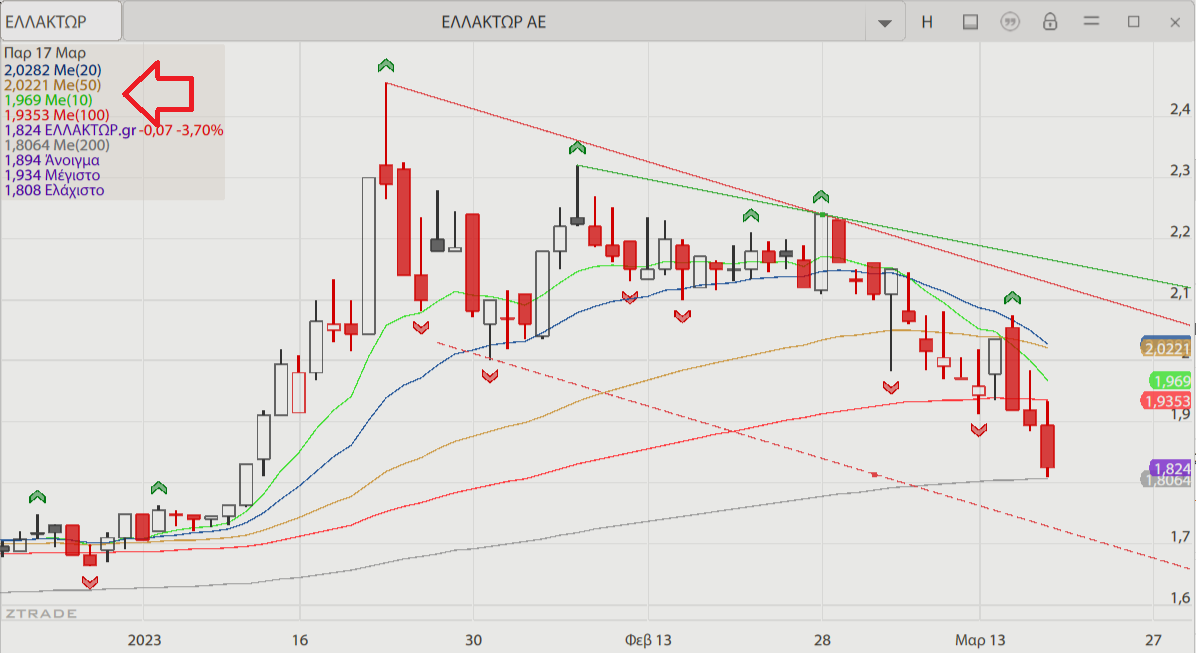This screenshot has width=1196, height=653.
Task: Select the 2,0282 Me(20) legend entry
Action: [x=53, y=70]
